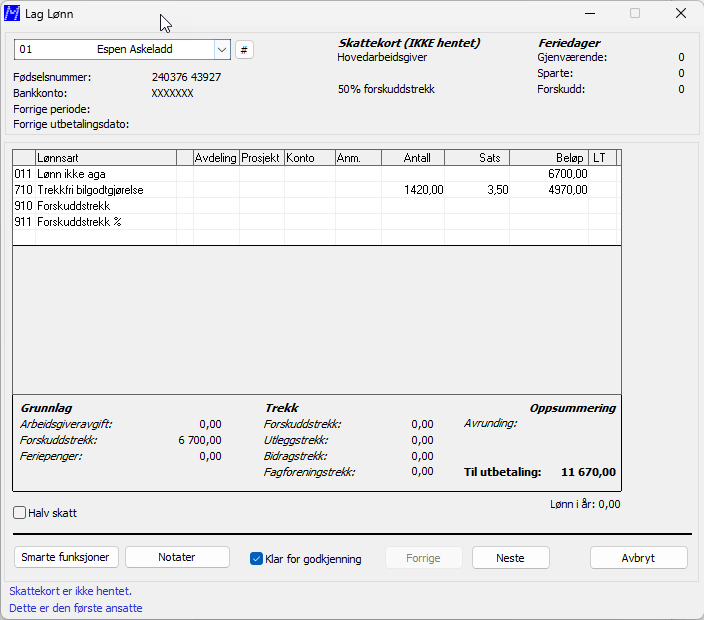Click the Beløp column header
The image size is (704, 620).
[x=549, y=158]
